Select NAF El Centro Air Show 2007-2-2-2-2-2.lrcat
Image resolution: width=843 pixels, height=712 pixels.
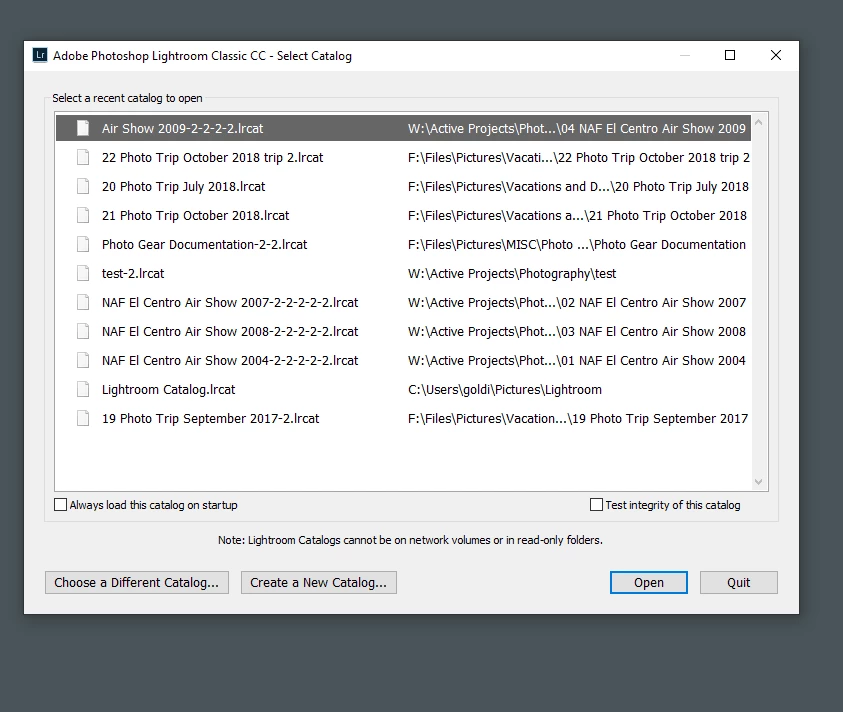(230, 303)
